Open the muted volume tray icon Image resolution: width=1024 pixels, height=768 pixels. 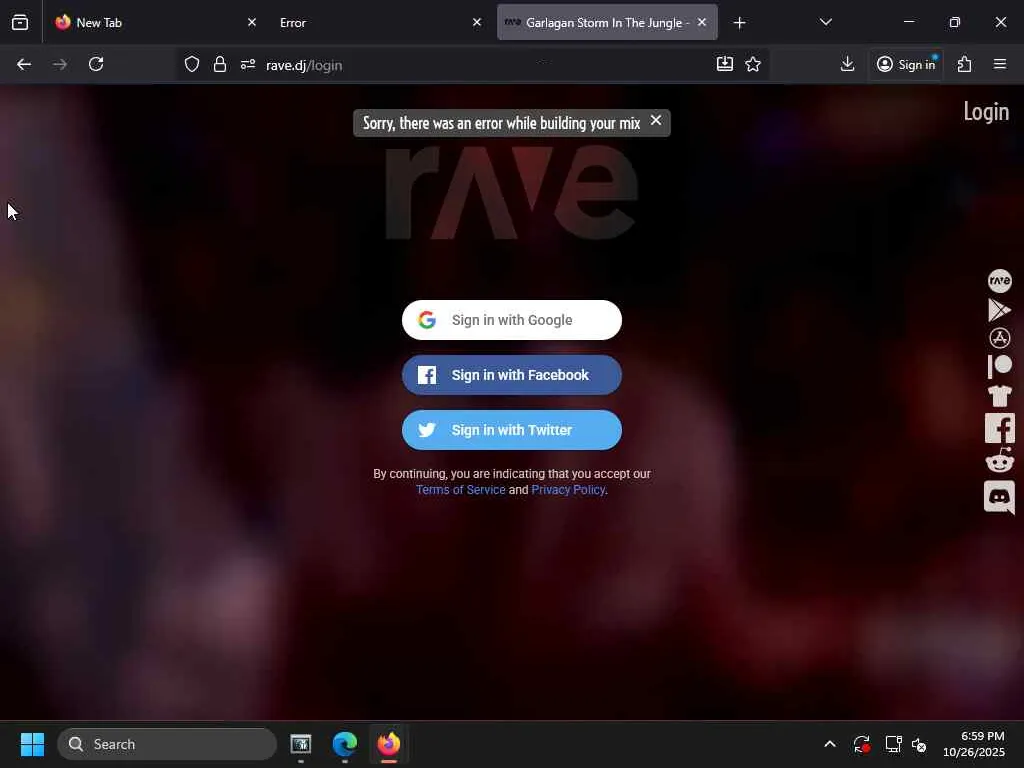coord(920,744)
